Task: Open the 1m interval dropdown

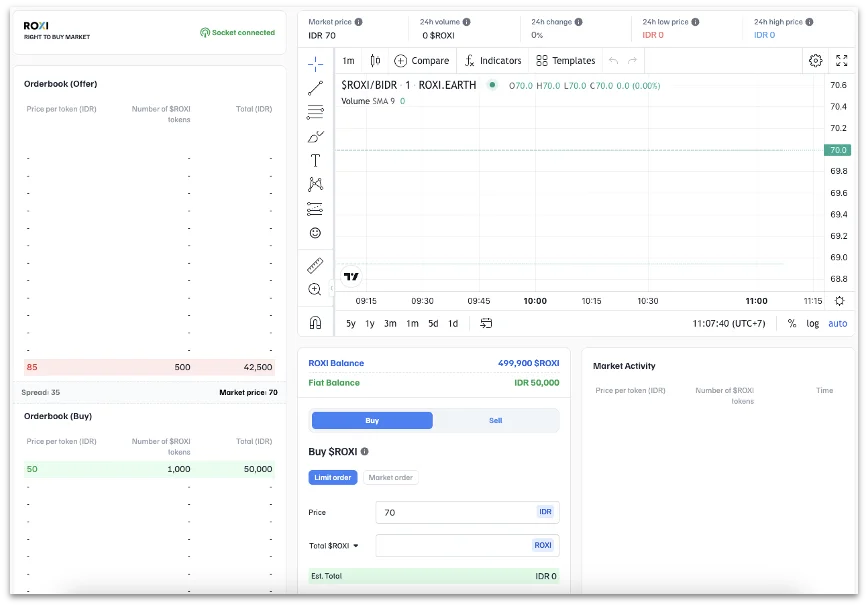Action: [348, 61]
